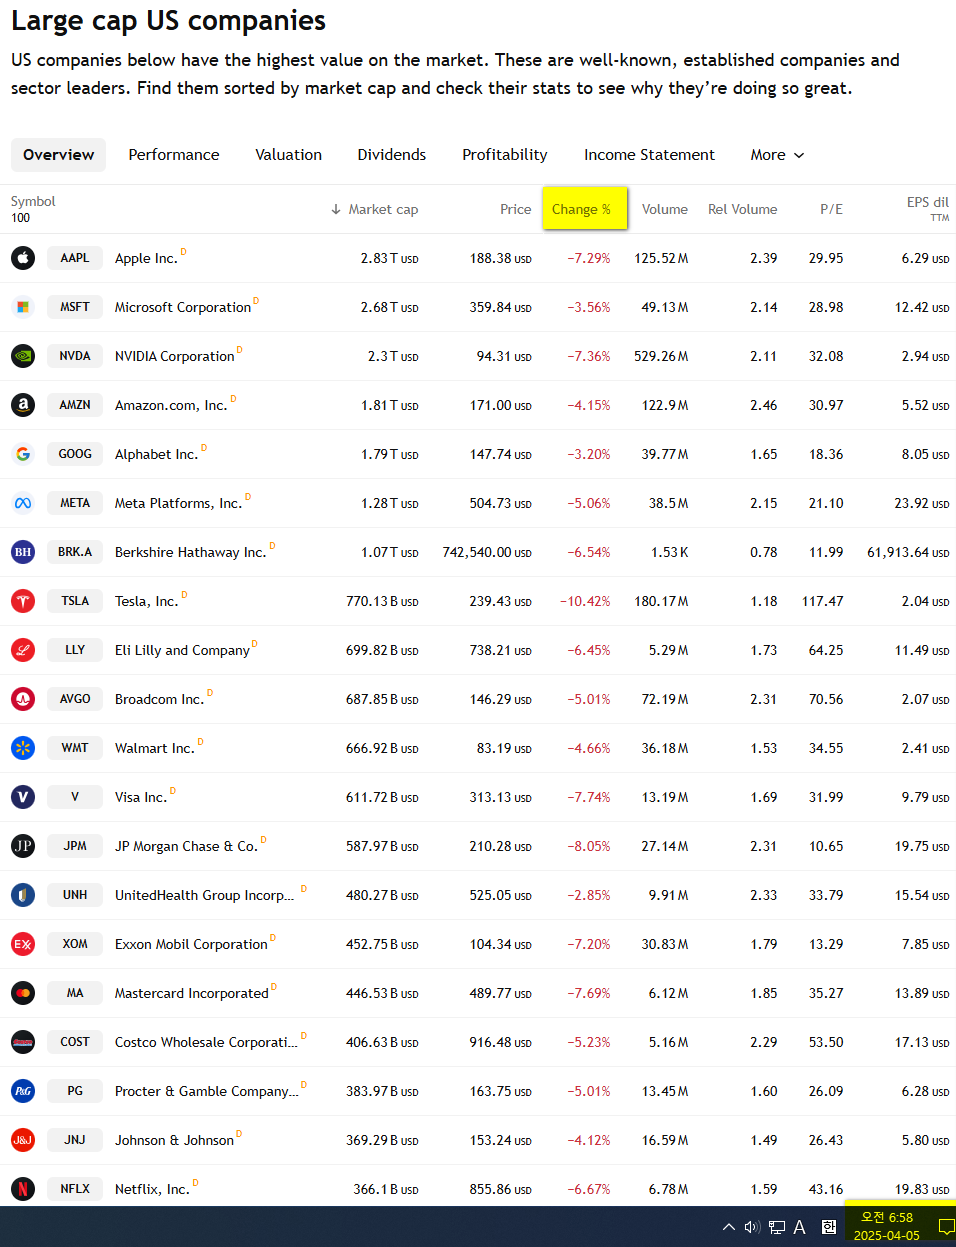Click the Netflix logo icon

click(x=23, y=1189)
